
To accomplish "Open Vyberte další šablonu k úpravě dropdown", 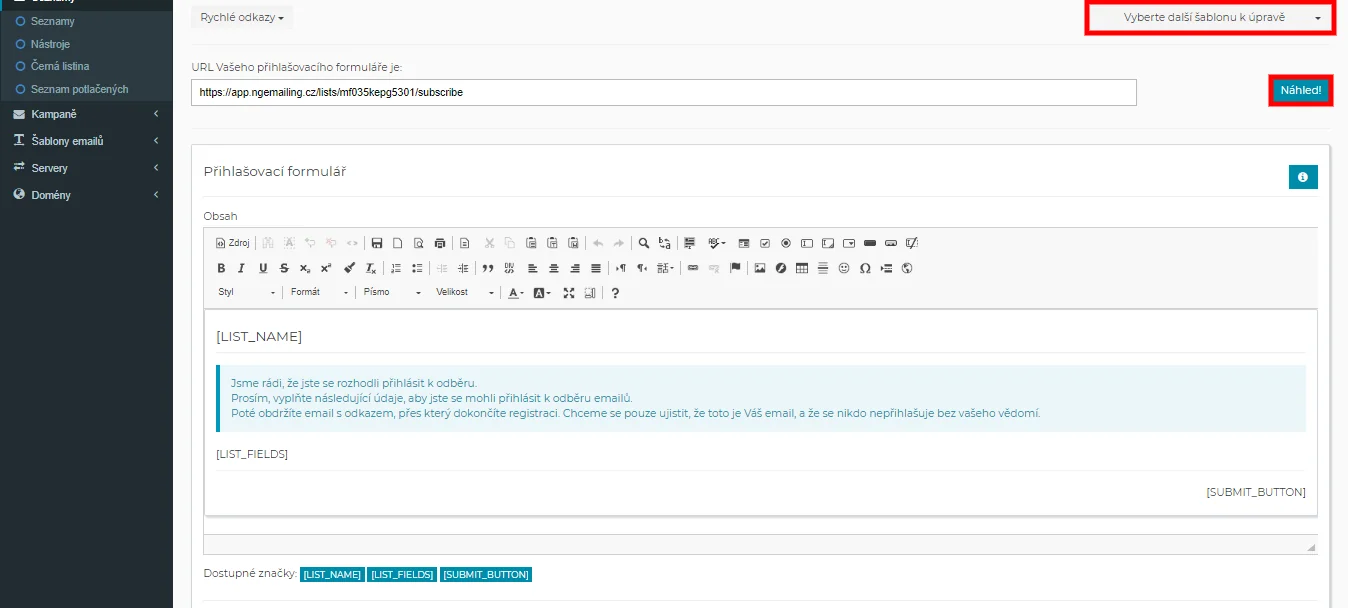I will (x=1209, y=18).
